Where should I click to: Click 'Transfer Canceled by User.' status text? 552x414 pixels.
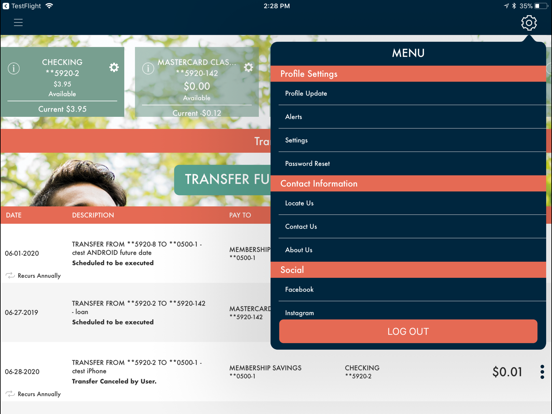click(x=114, y=381)
